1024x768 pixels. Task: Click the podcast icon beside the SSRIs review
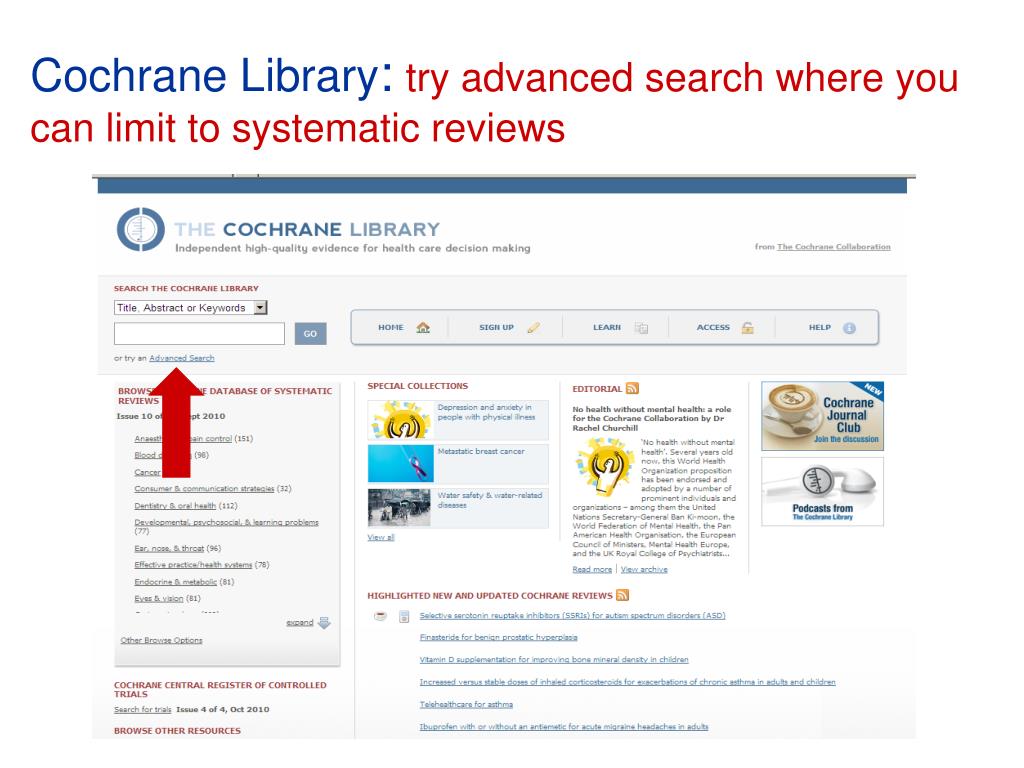[x=380, y=616]
